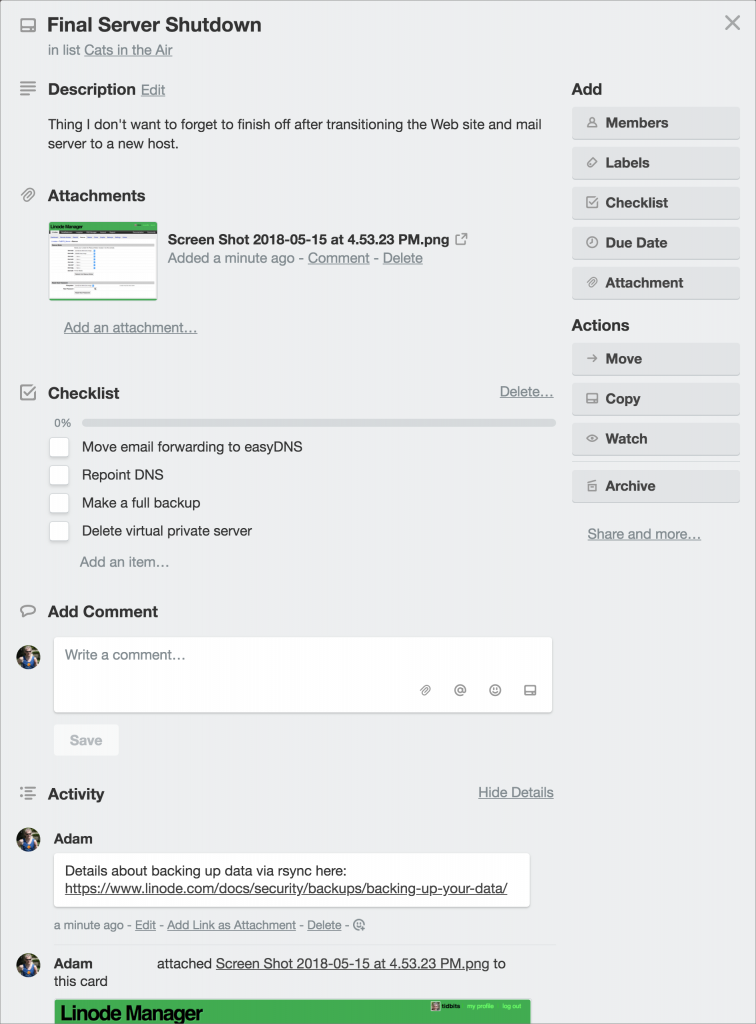Viewport: 756px width, 1024px height.
Task: Open attachment in new window icon
Action: tap(462, 239)
